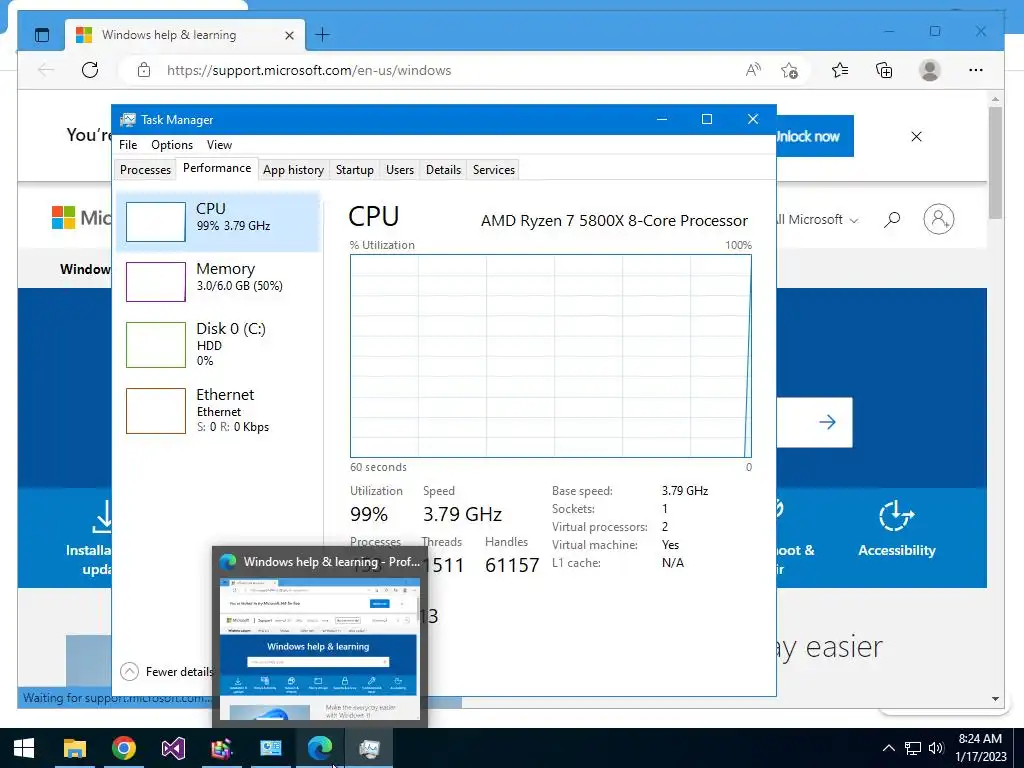This screenshot has height=768, width=1024.
Task: Collapse Task Manager with Fewer details
Action: (167, 671)
